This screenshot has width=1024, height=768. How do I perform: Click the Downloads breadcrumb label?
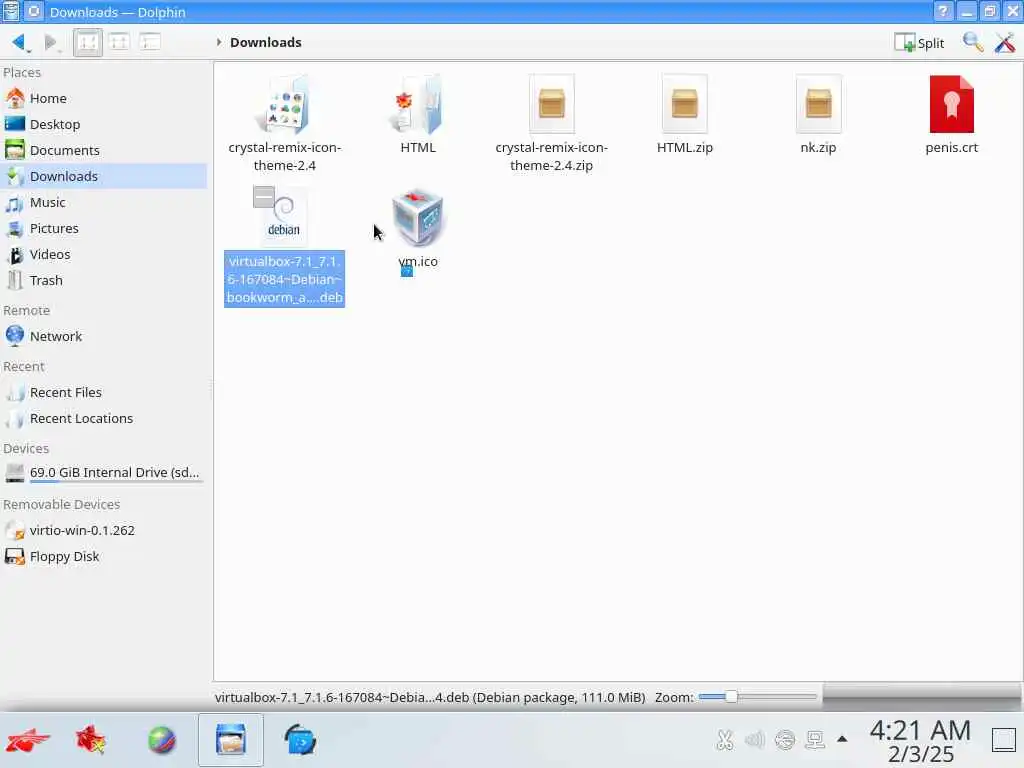(266, 42)
